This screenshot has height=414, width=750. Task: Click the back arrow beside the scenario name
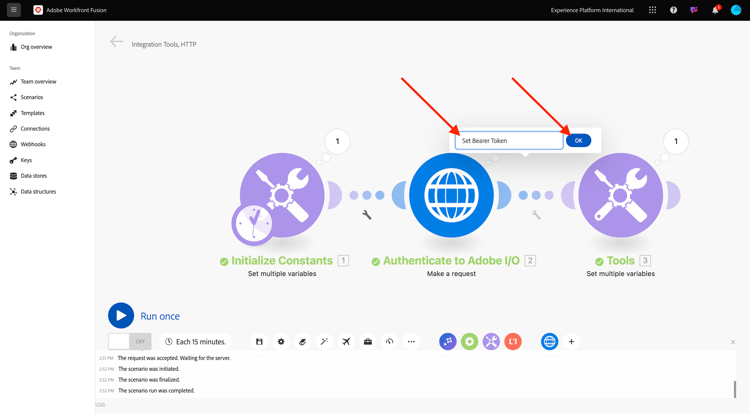point(116,42)
